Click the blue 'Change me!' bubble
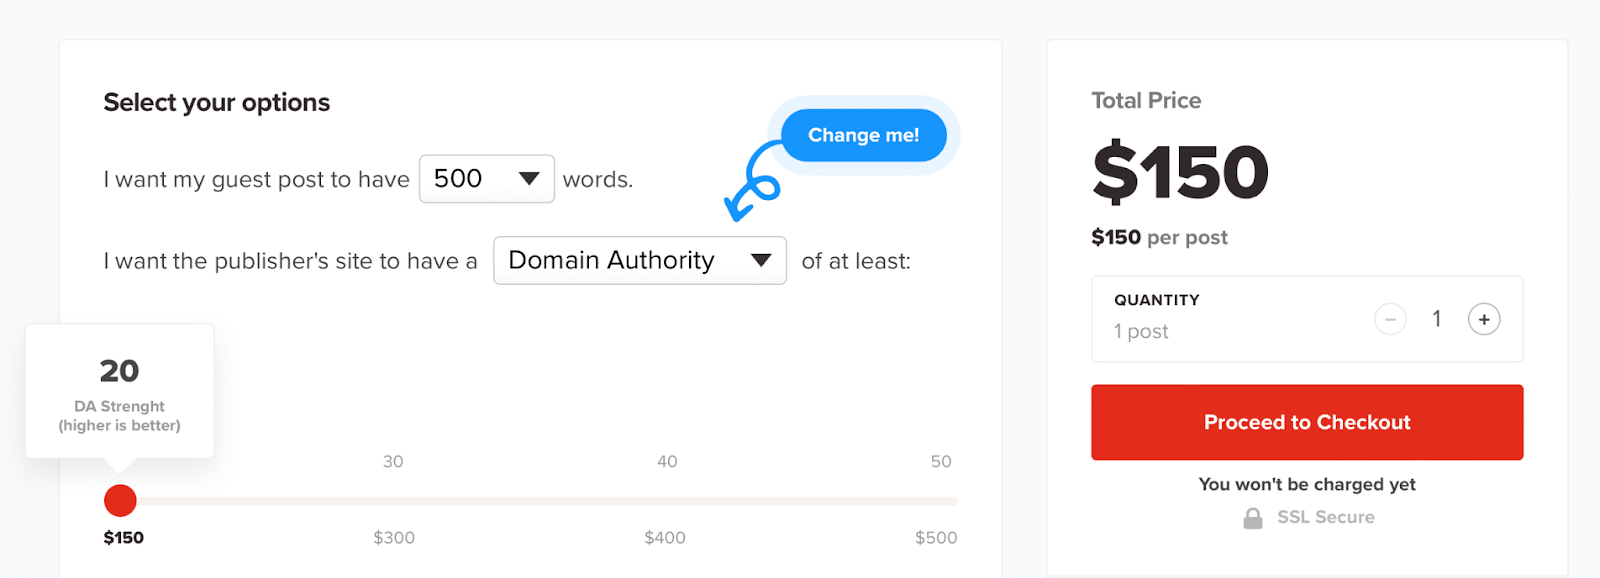1600x578 pixels. [863, 135]
